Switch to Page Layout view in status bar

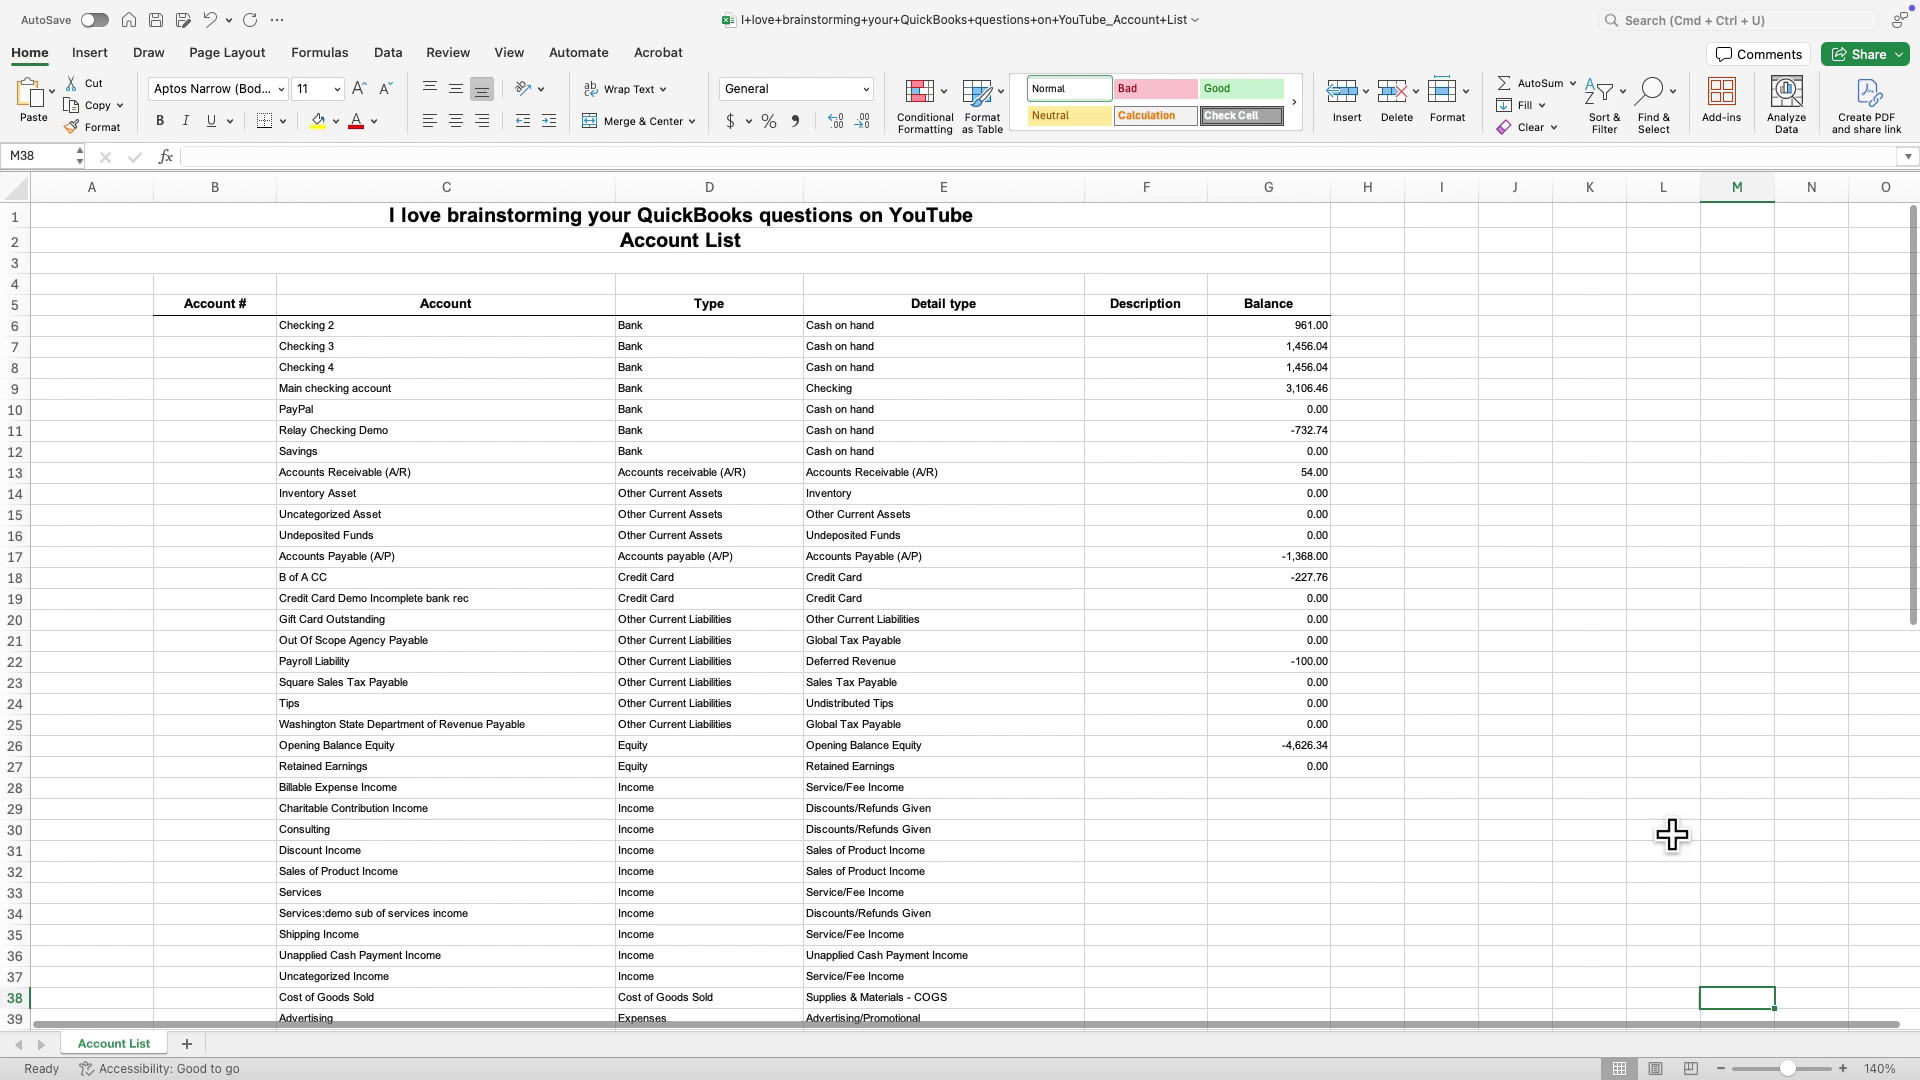click(1656, 1069)
